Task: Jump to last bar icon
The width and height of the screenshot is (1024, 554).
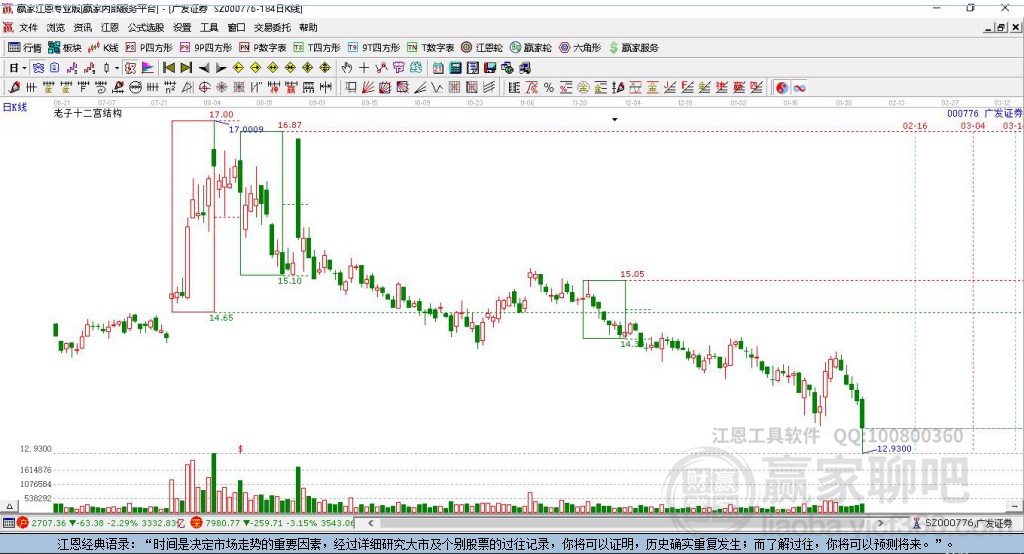Action: (186, 68)
